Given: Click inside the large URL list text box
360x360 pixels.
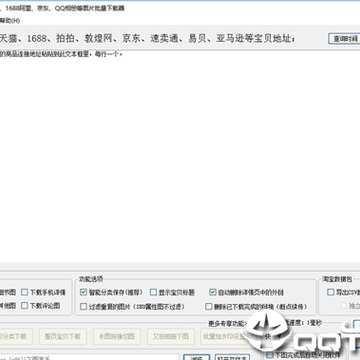Looking at the screenshot, I should (x=180, y=157).
